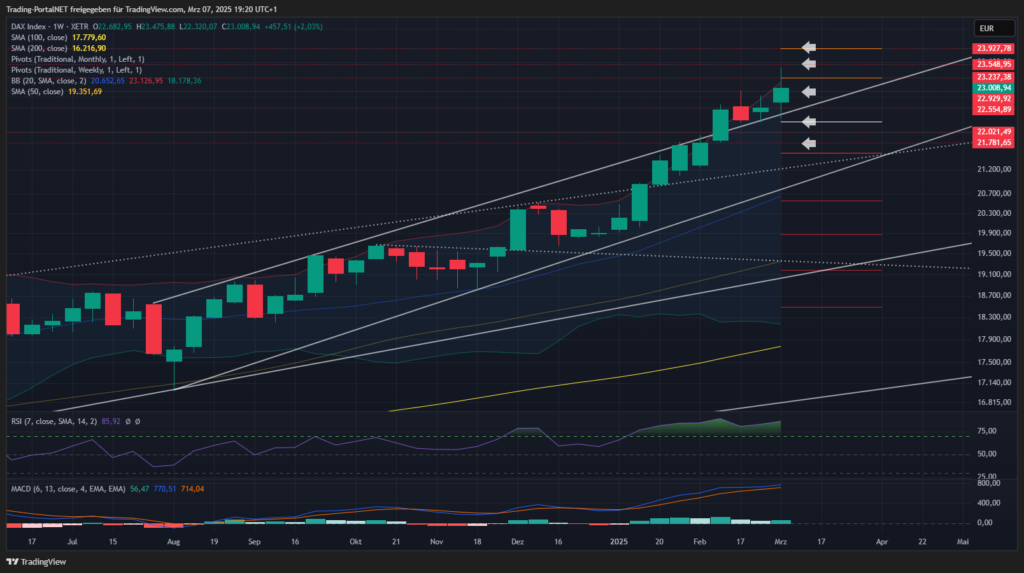Select the SMA (200, close) indicator legend

tap(39, 48)
